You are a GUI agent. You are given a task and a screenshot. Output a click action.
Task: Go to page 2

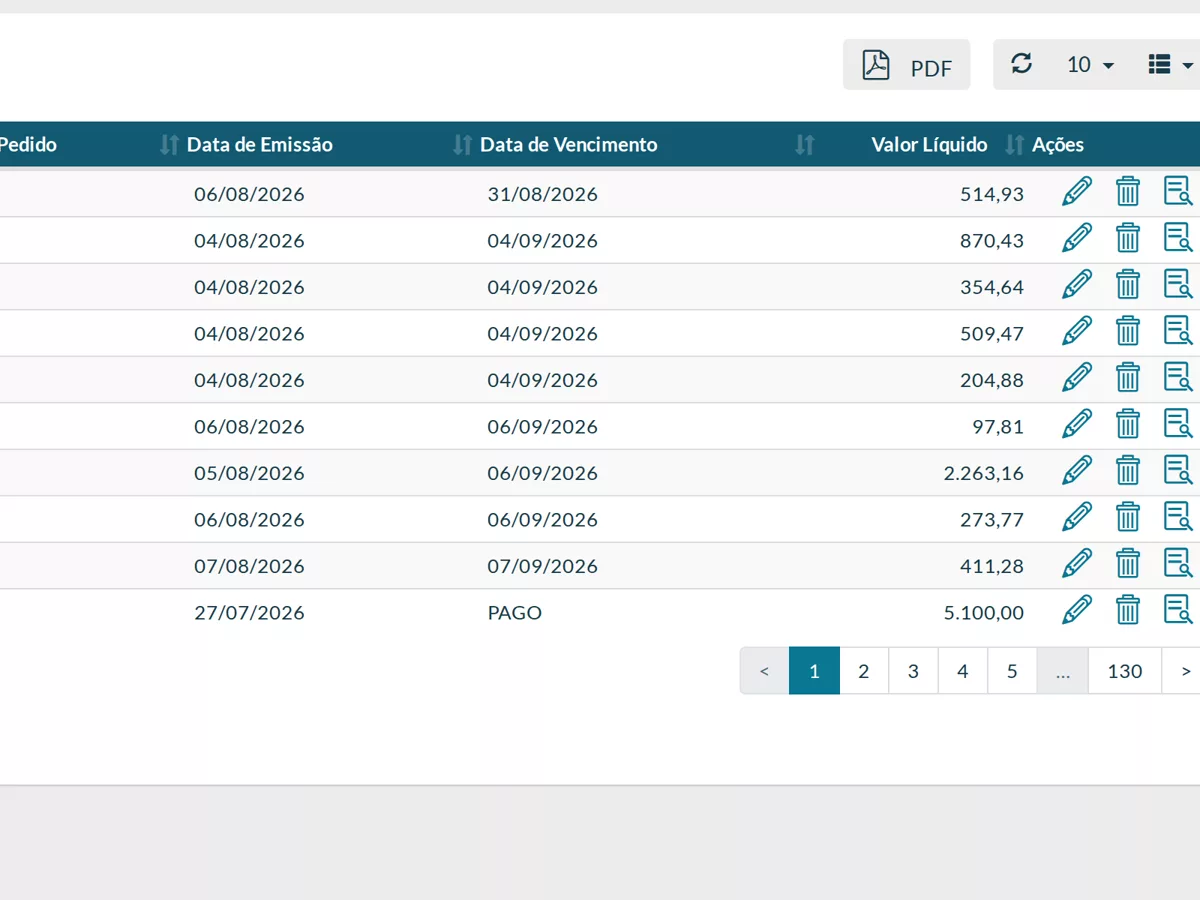[864, 671]
